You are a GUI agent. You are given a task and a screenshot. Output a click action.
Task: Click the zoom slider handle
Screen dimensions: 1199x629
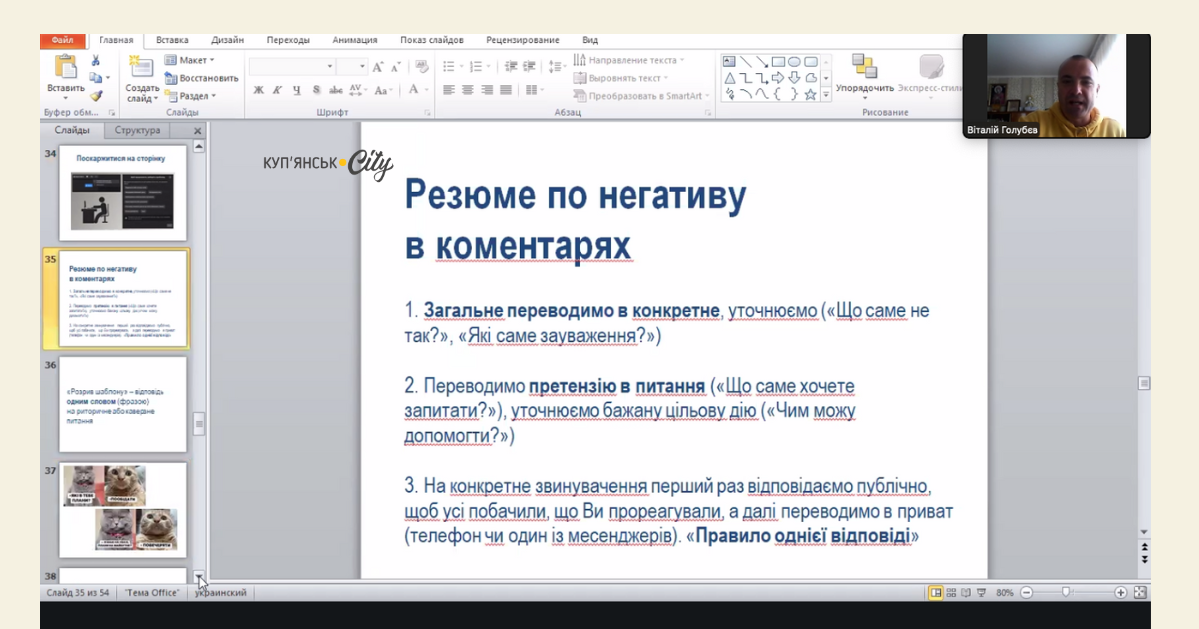point(1066,592)
